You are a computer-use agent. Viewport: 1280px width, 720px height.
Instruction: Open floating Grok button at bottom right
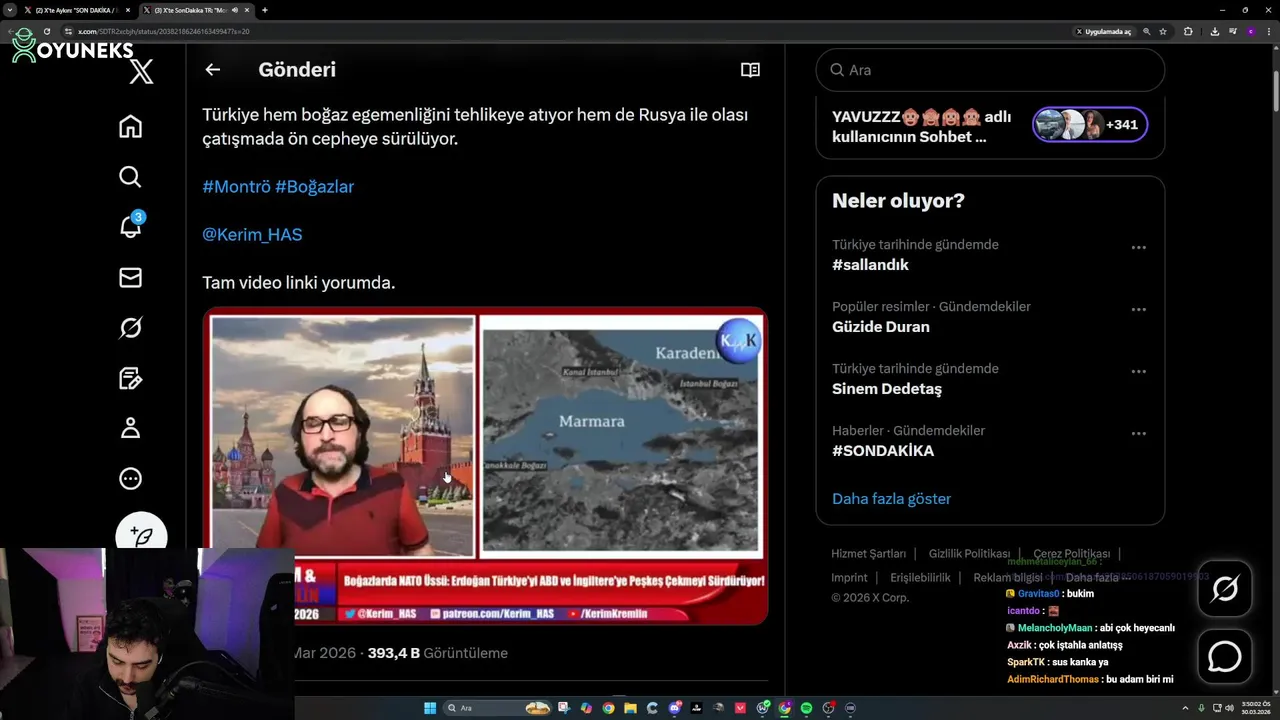pos(1225,588)
